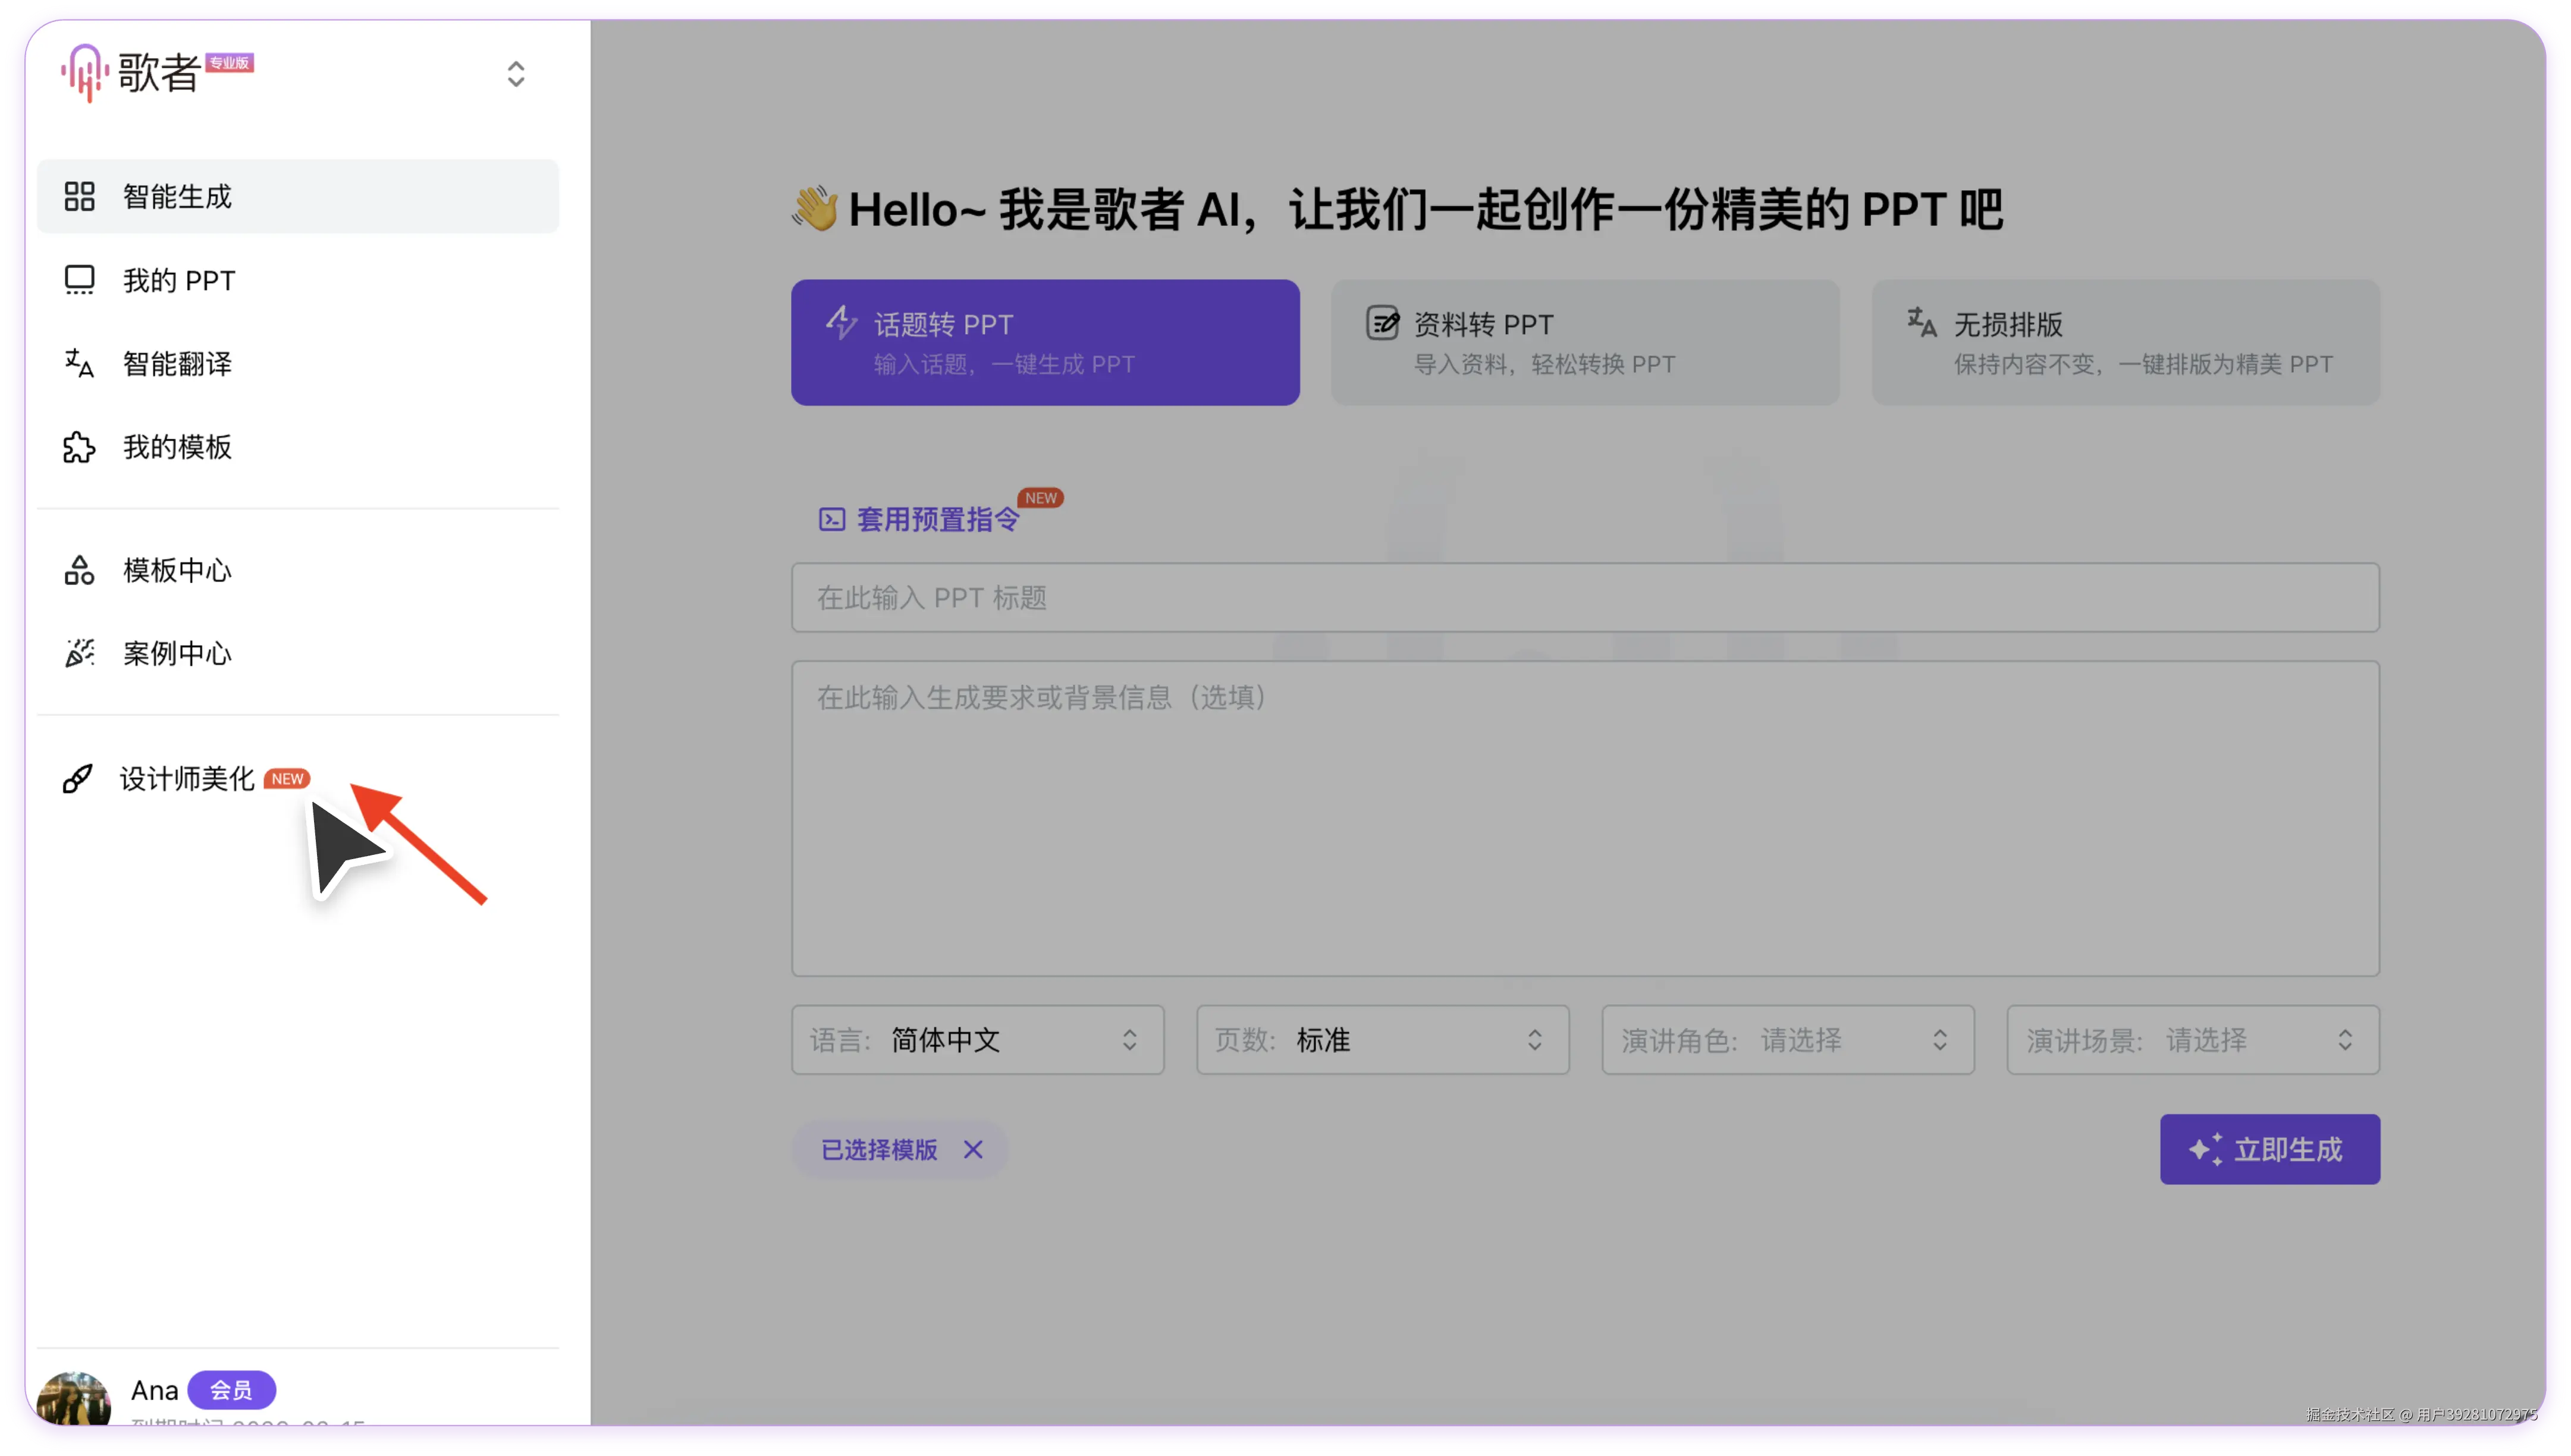Click the 我的模板 puzzle icon
The image size is (2571, 1456).
pyautogui.click(x=79, y=447)
